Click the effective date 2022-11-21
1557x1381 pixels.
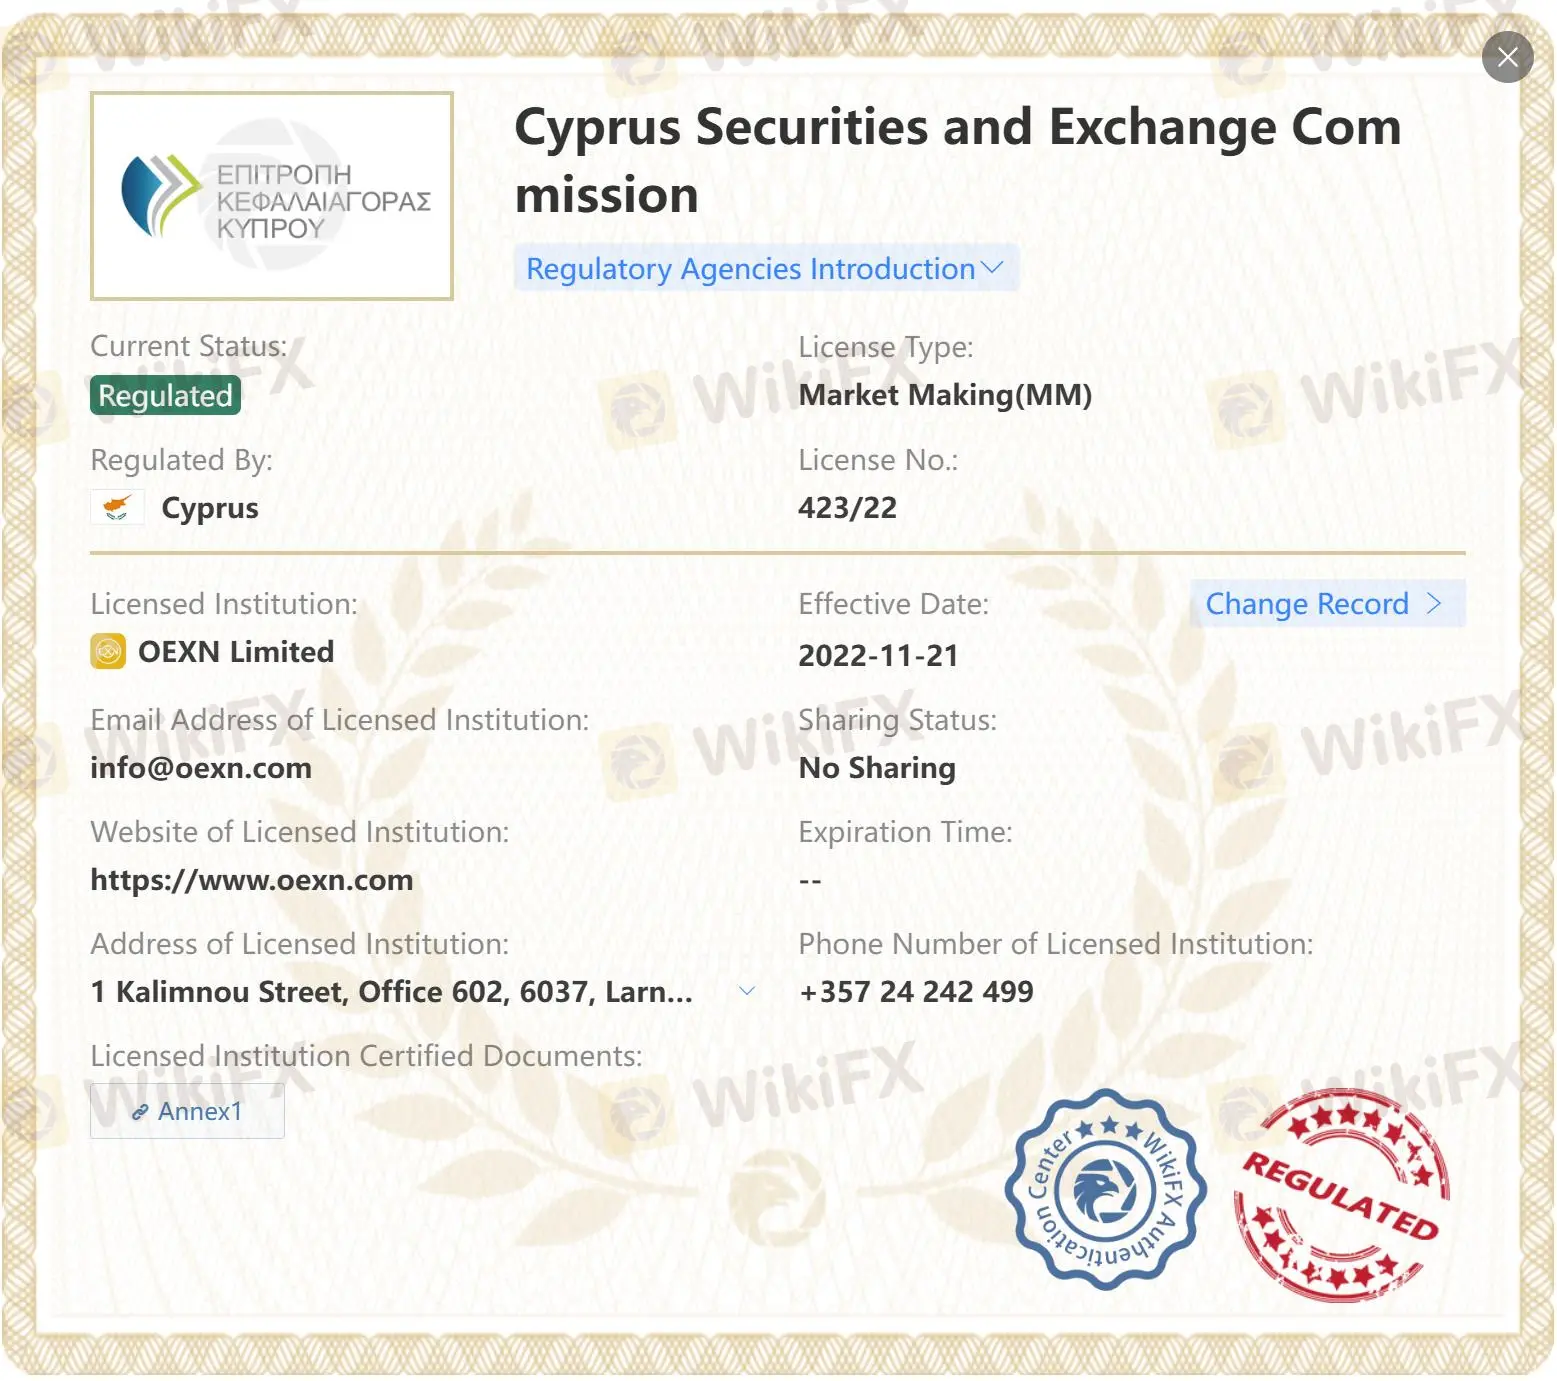click(x=878, y=656)
